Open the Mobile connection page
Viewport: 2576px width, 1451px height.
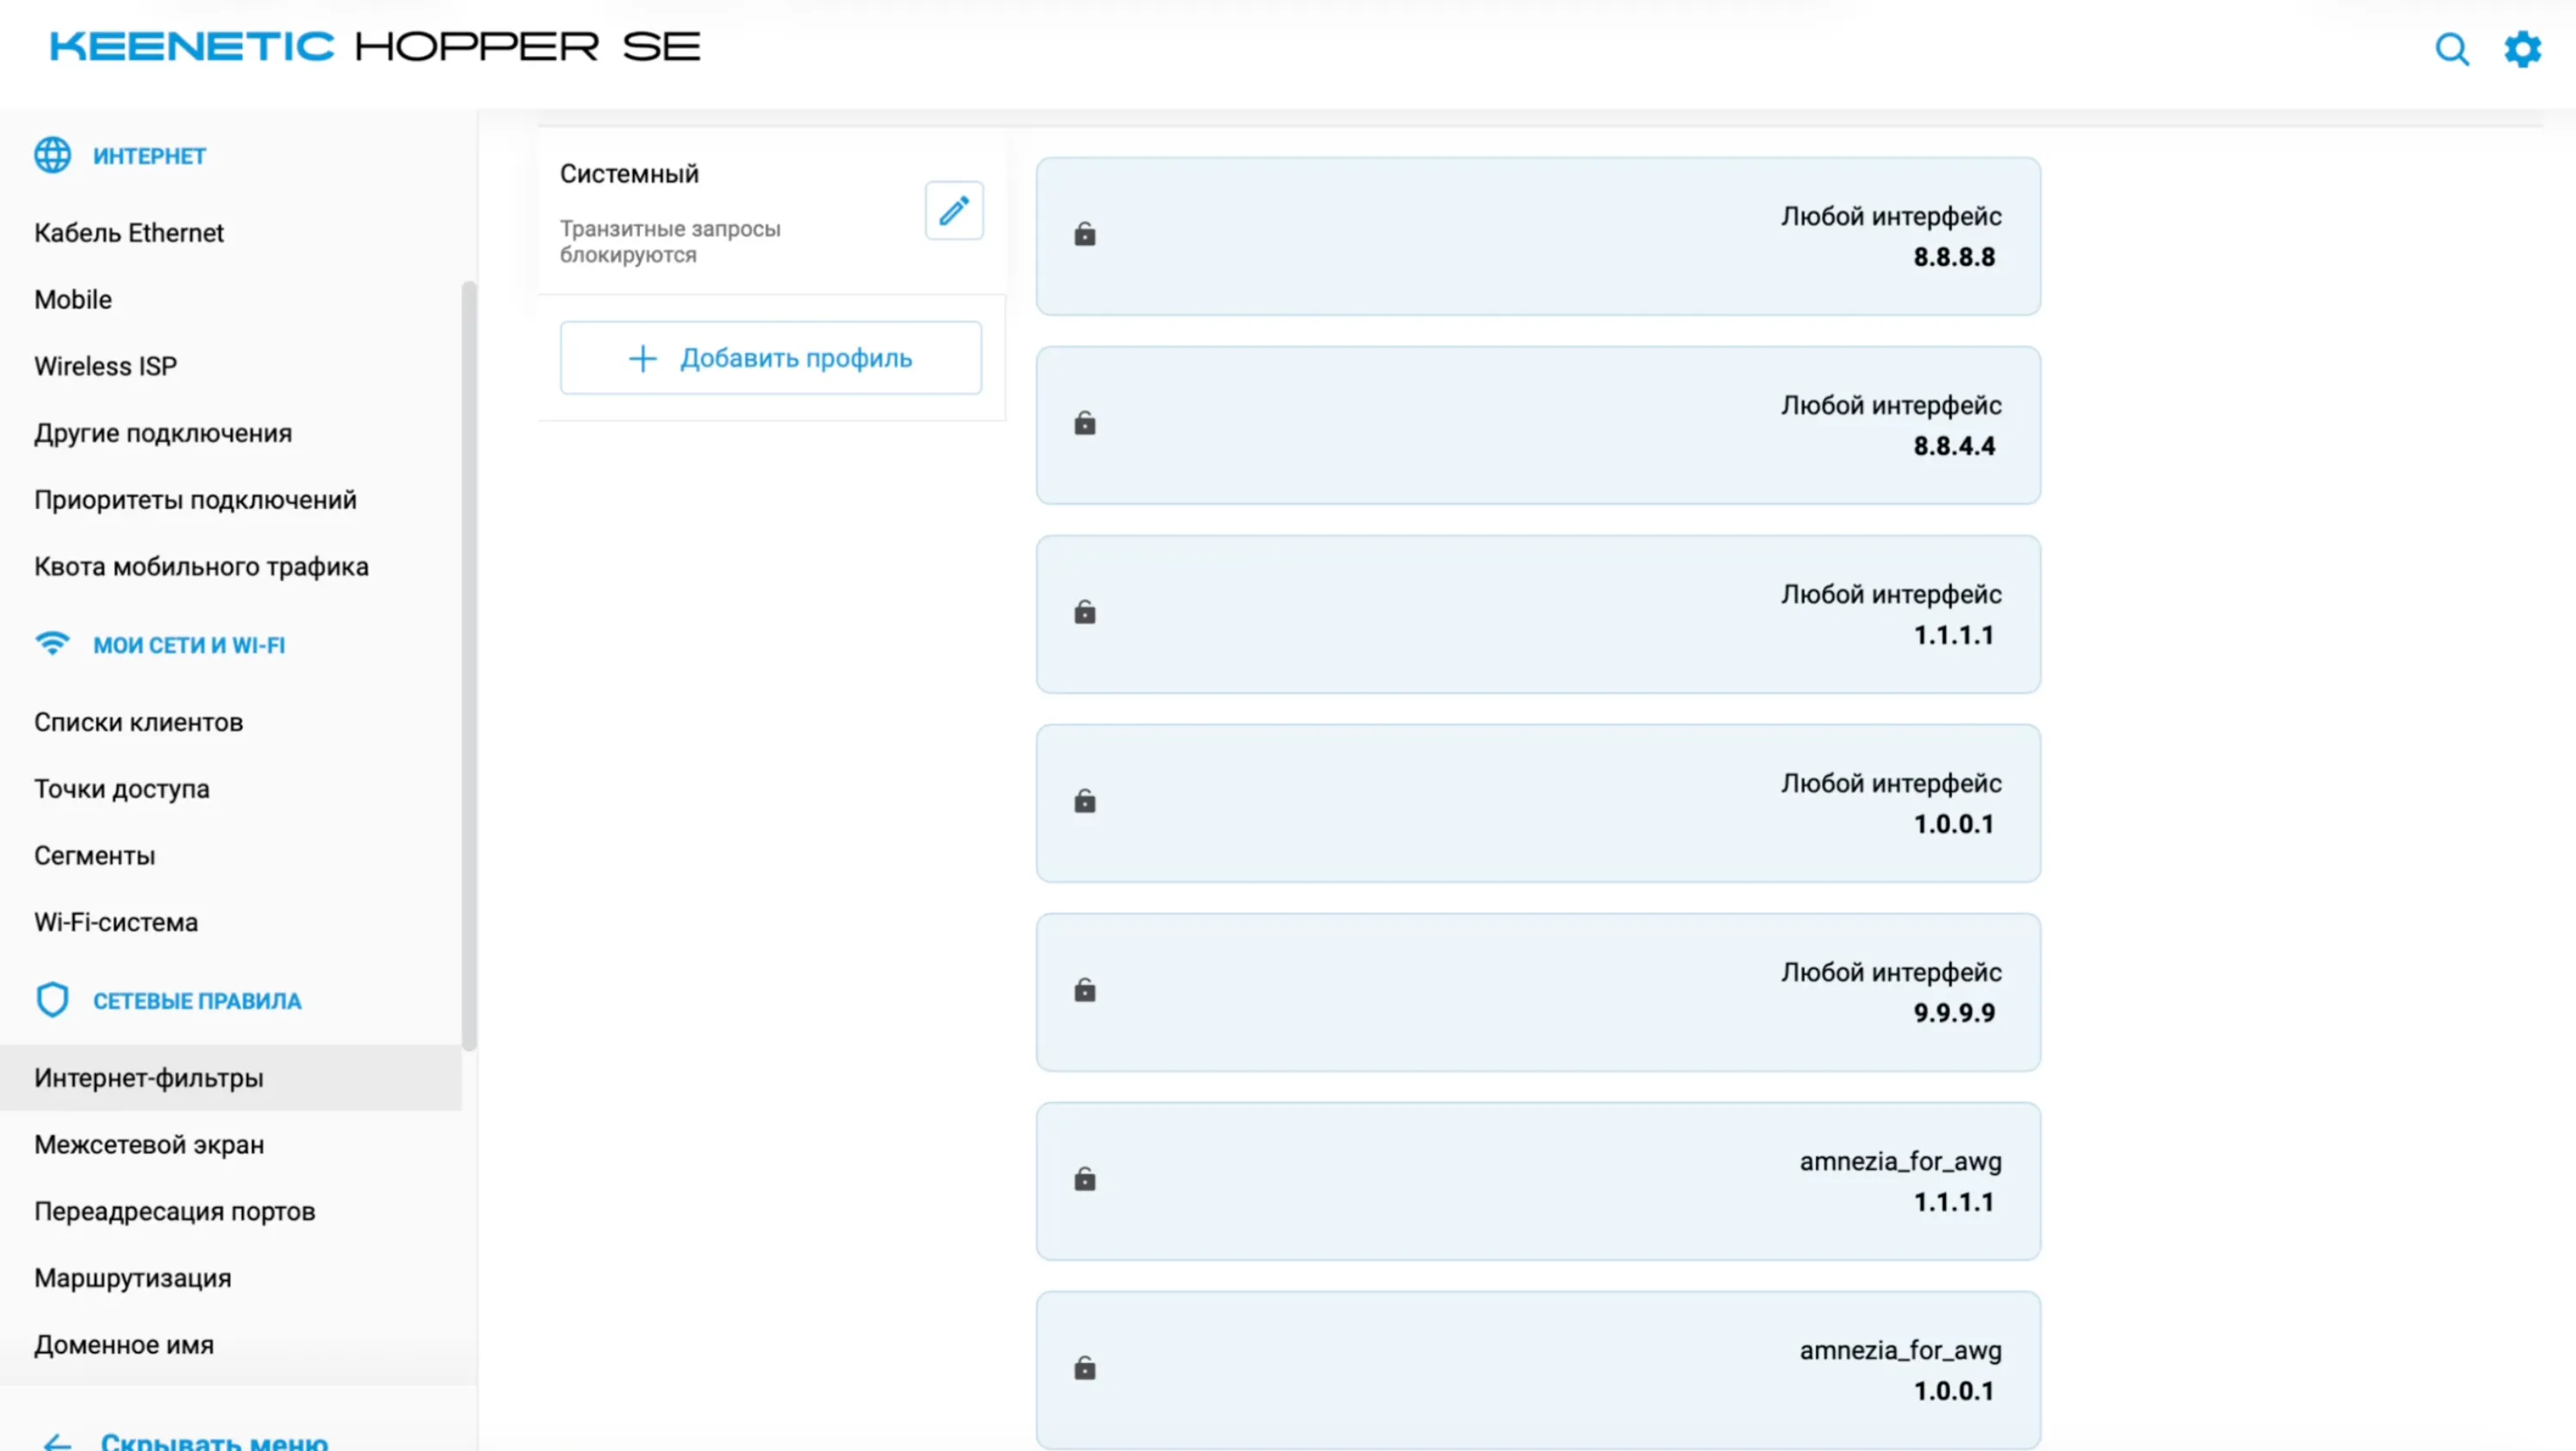click(x=73, y=299)
